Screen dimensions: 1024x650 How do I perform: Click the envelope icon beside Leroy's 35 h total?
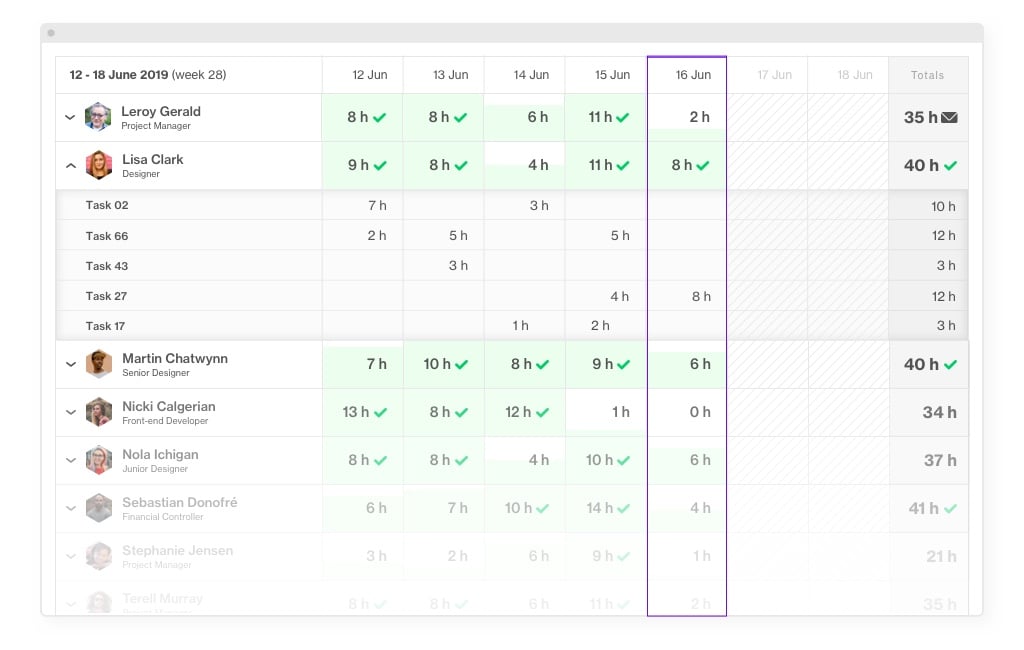(950, 118)
